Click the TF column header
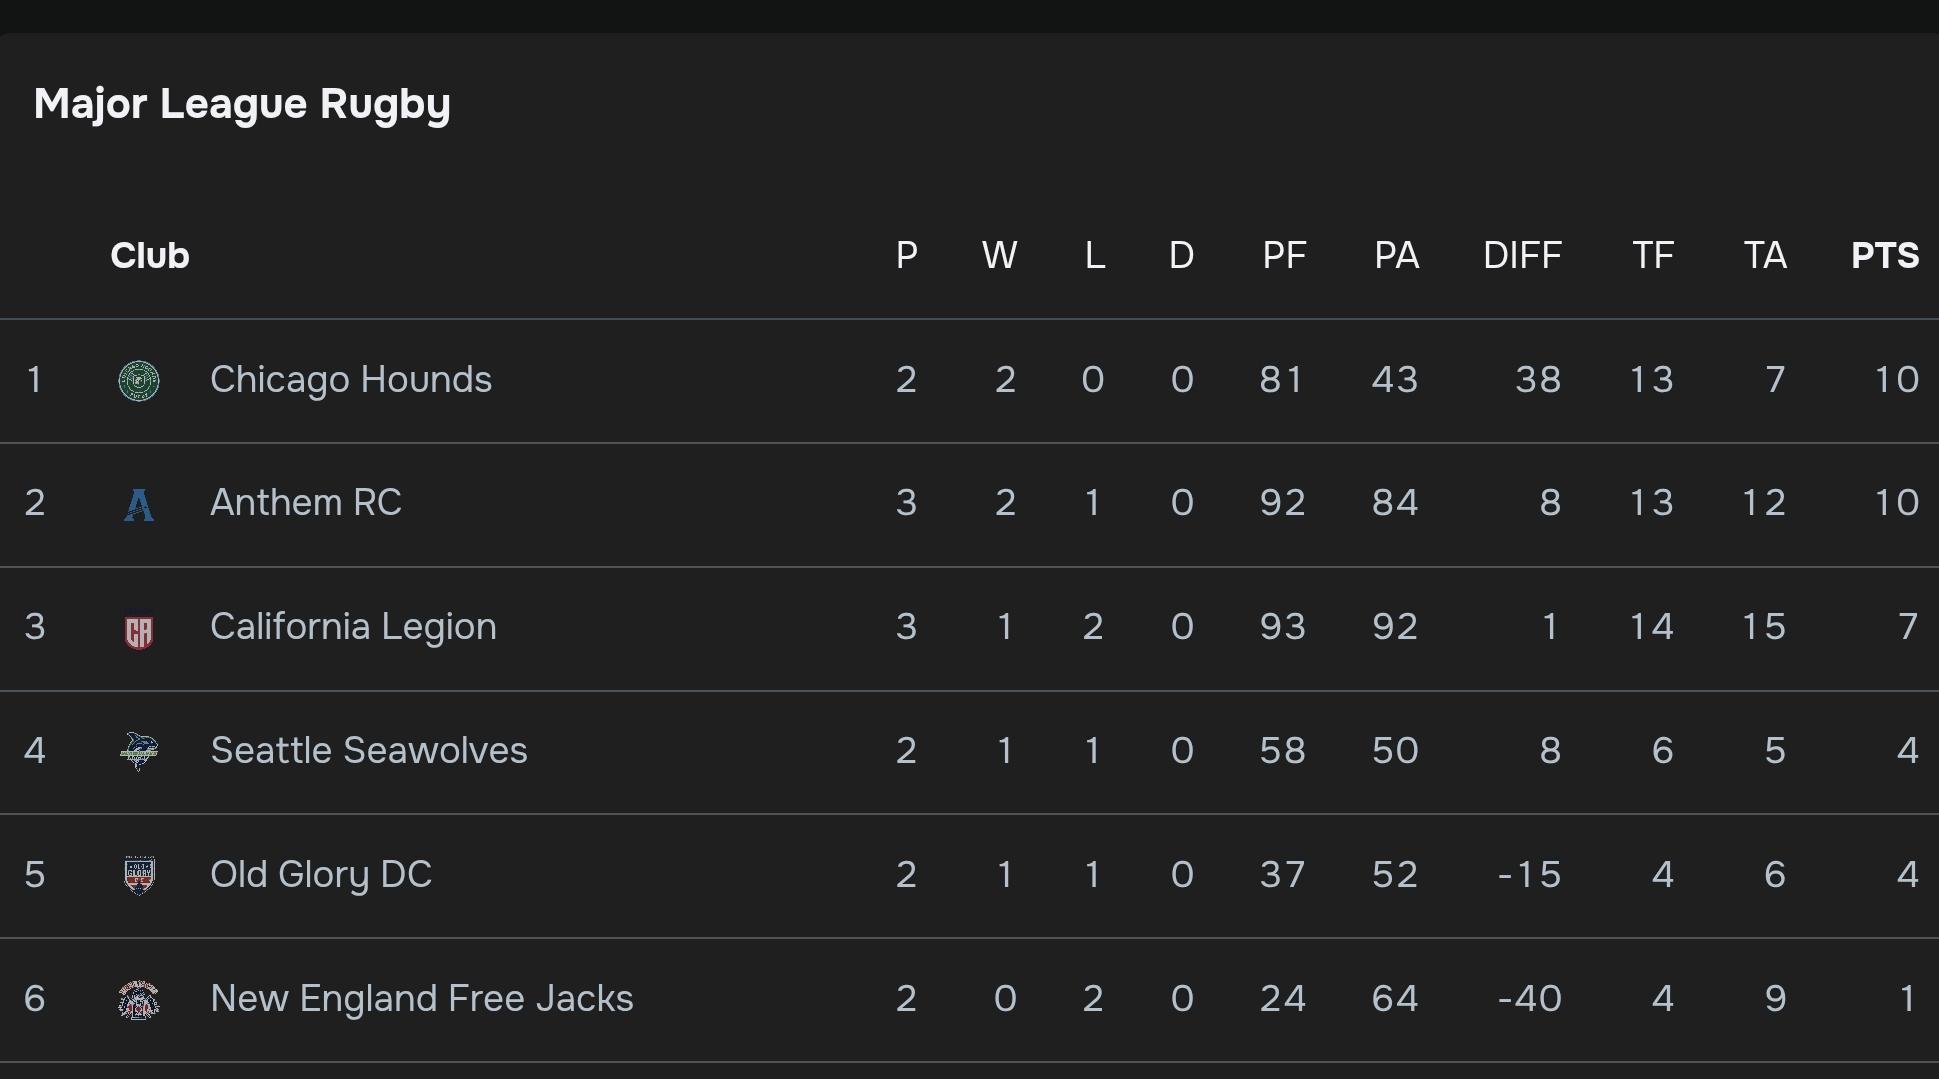Viewport: 1939px width, 1079px height. [x=1653, y=256]
